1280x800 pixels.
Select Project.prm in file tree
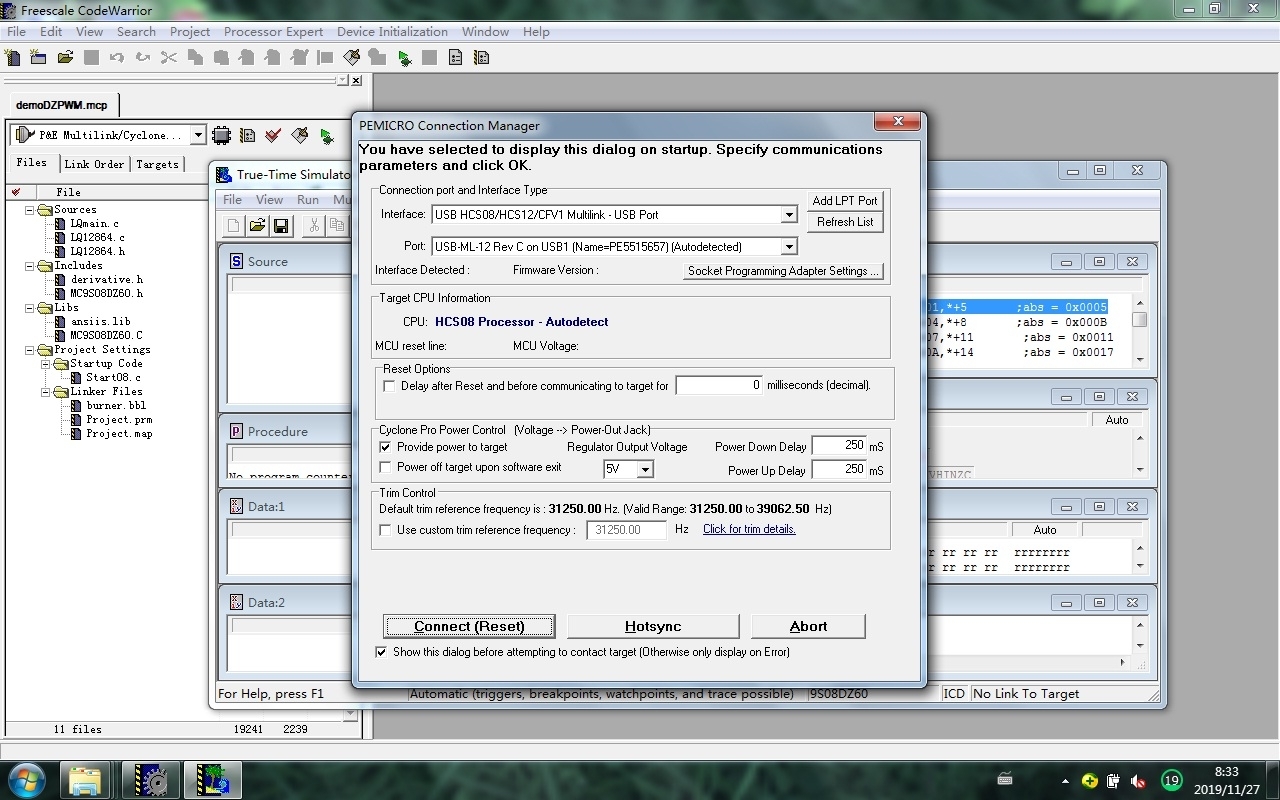119,420
